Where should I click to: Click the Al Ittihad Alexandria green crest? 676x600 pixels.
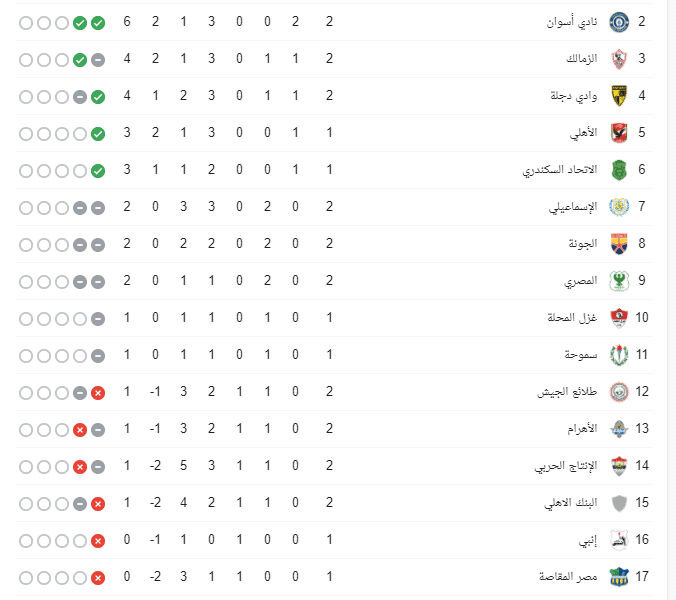619,170
